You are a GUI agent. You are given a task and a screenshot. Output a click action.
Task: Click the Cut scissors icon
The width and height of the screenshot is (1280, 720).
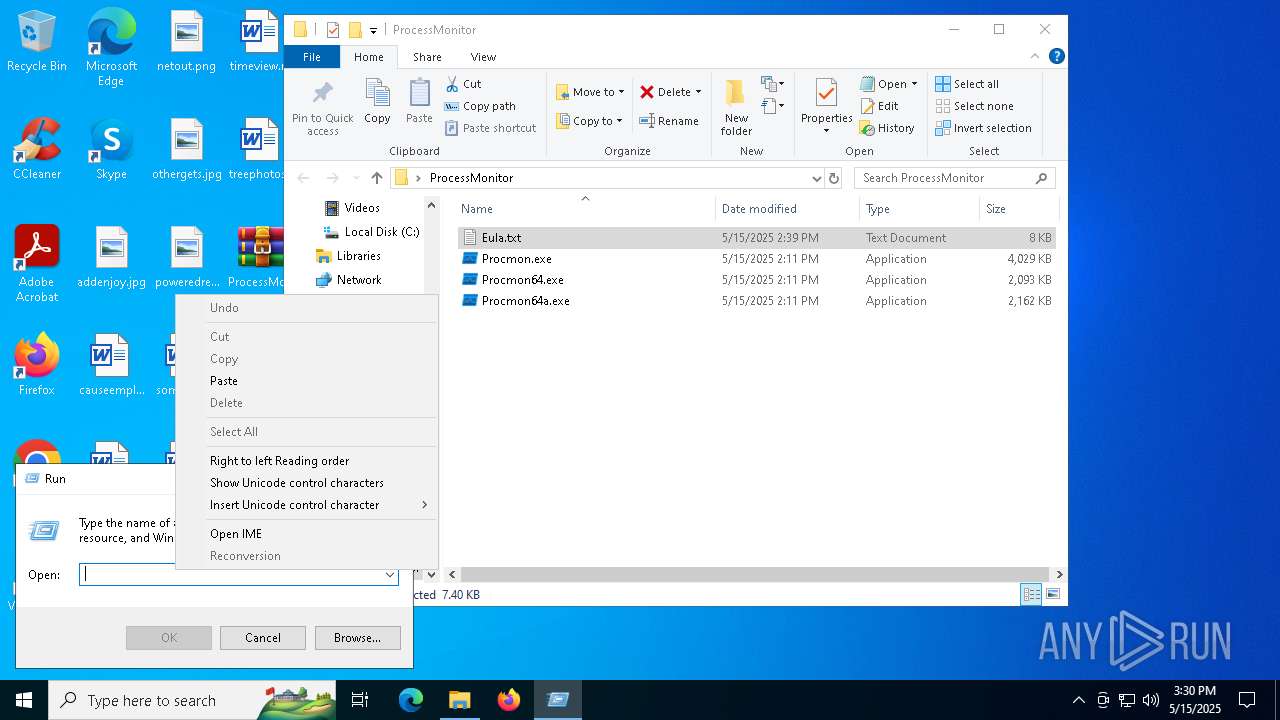point(452,84)
